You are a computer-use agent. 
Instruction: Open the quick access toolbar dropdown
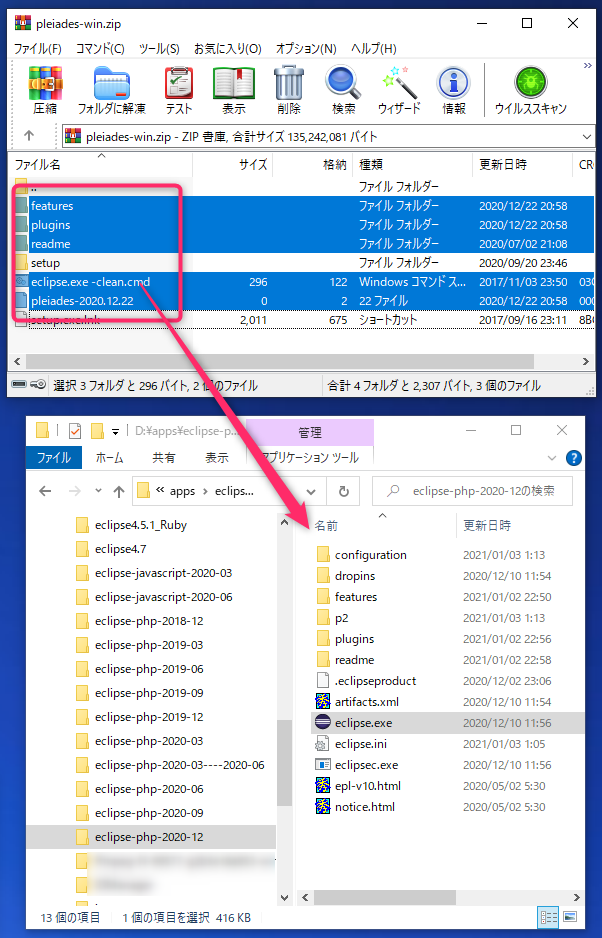tap(115, 431)
